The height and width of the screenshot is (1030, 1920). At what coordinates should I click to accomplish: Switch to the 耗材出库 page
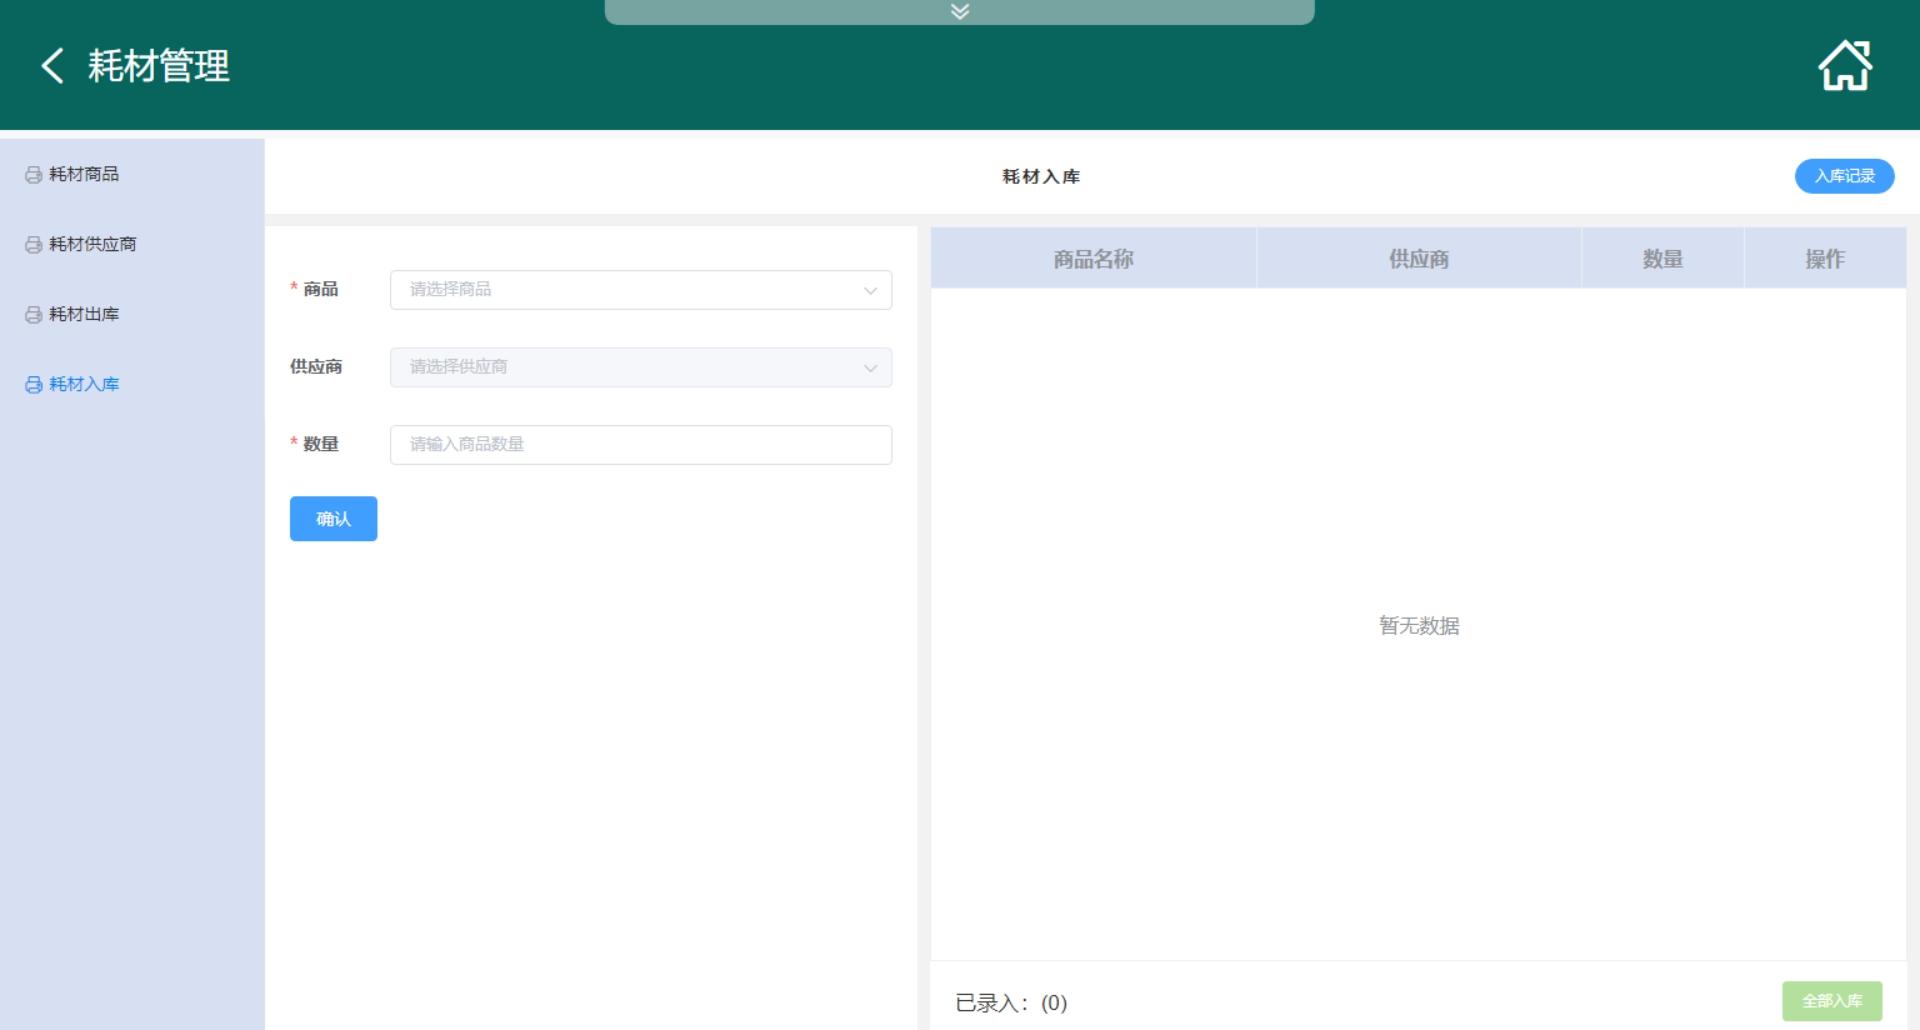(84, 314)
